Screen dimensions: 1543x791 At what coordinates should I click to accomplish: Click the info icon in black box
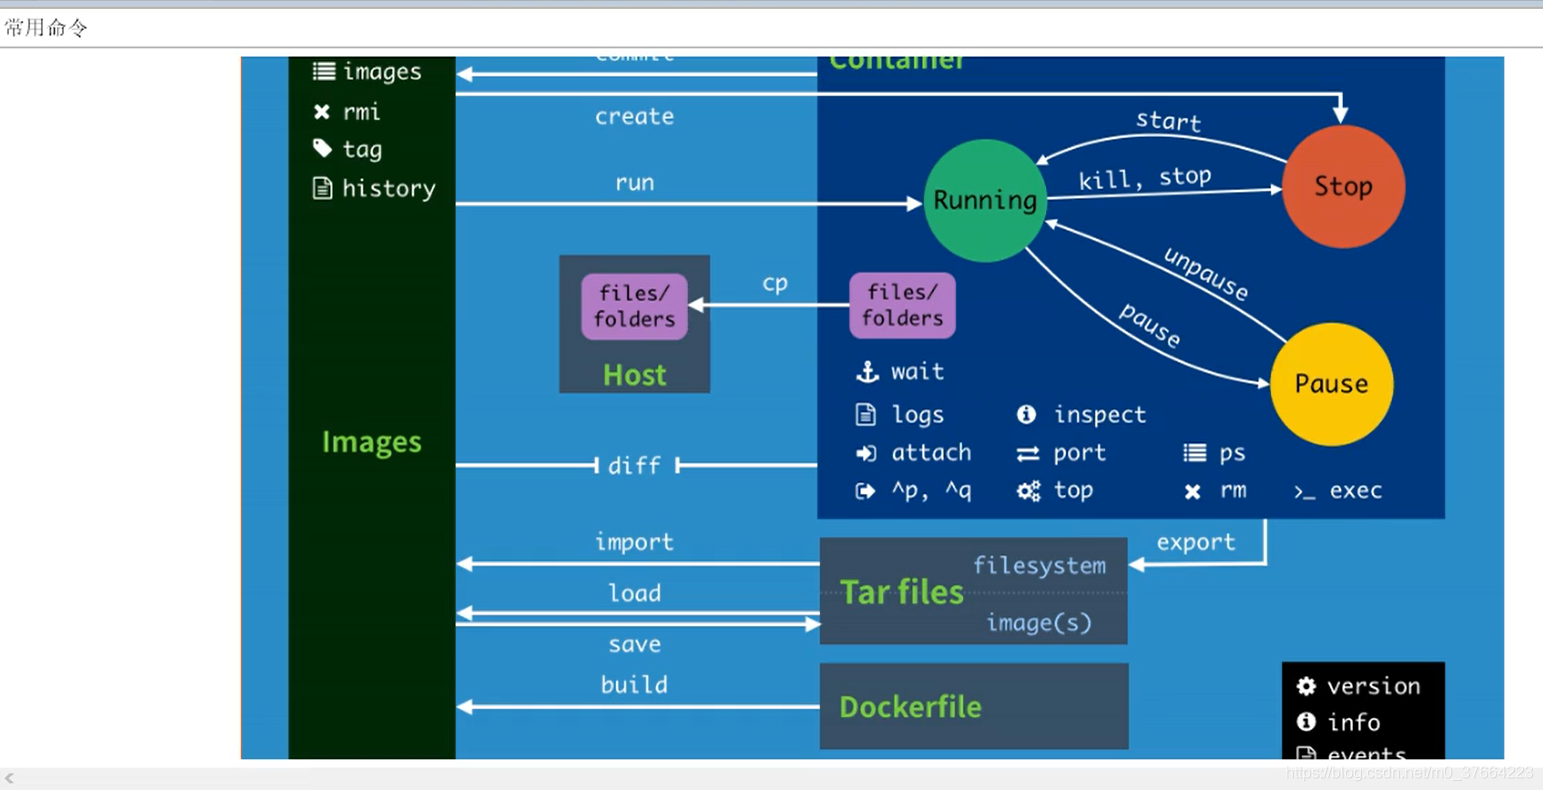coord(1306,721)
